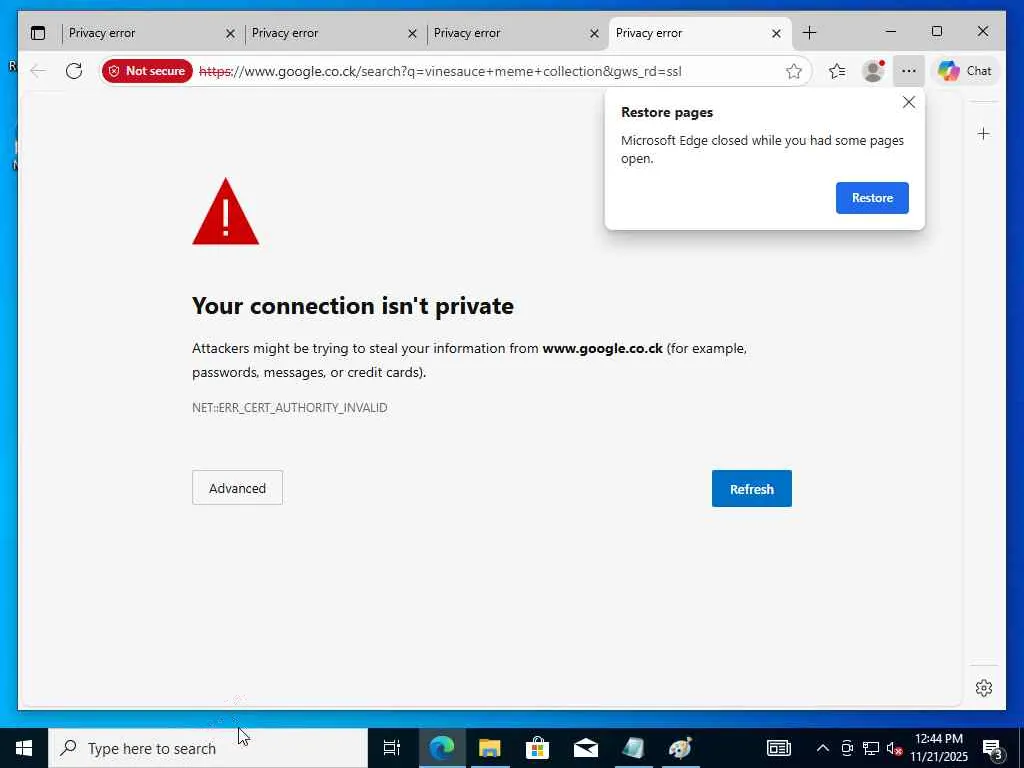The height and width of the screenshot is (768, 1024).
Task: Click the NET::ERR_CERT_AUTHORITY_INVALID error code
Action: [x=289, y=408]
